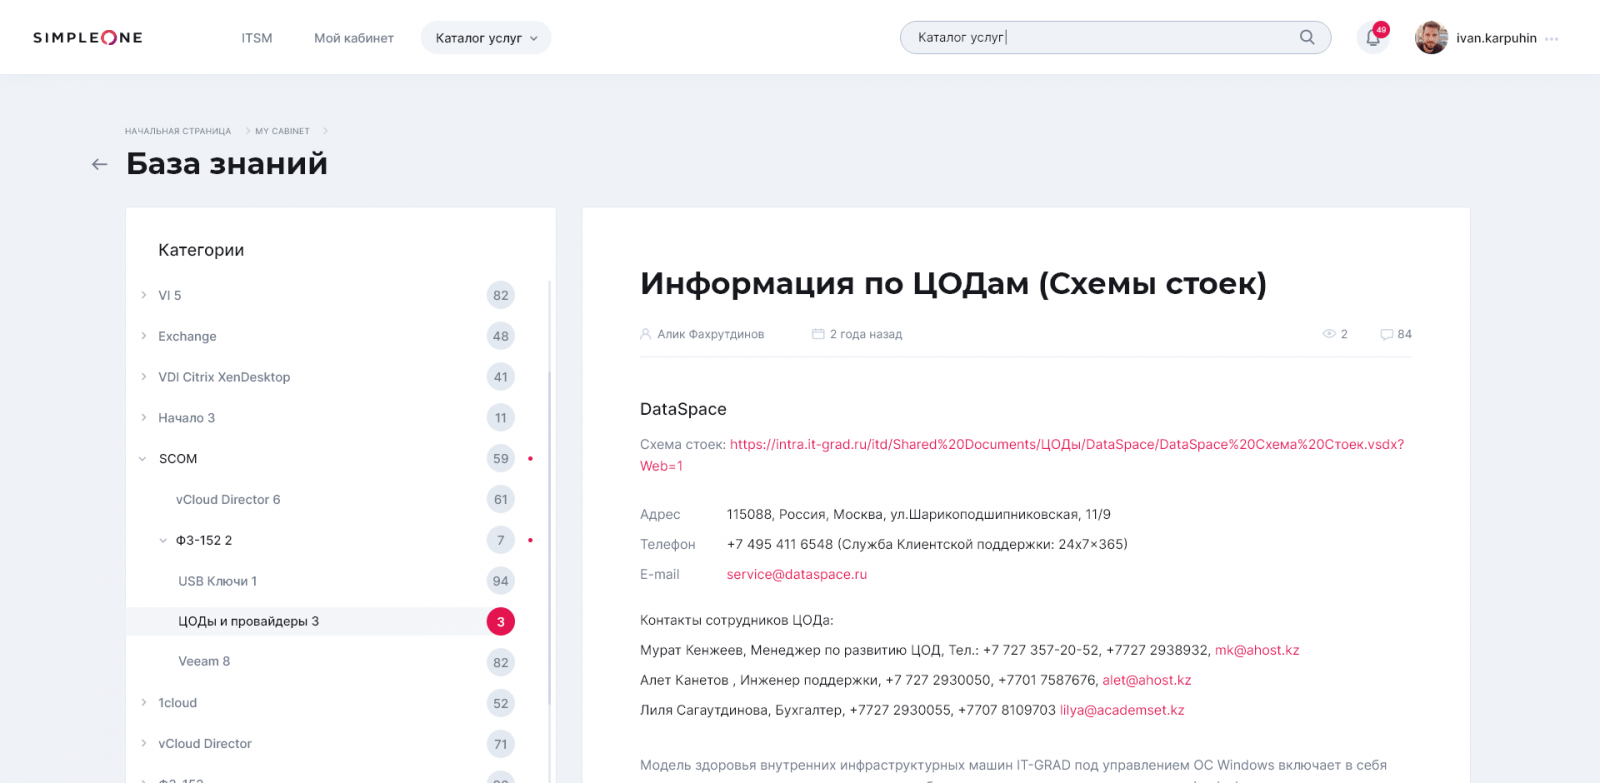The image size is (1600, 783).
Task: Select the Ф3-152 2 subcategory
Action: (x=204, y=541)
